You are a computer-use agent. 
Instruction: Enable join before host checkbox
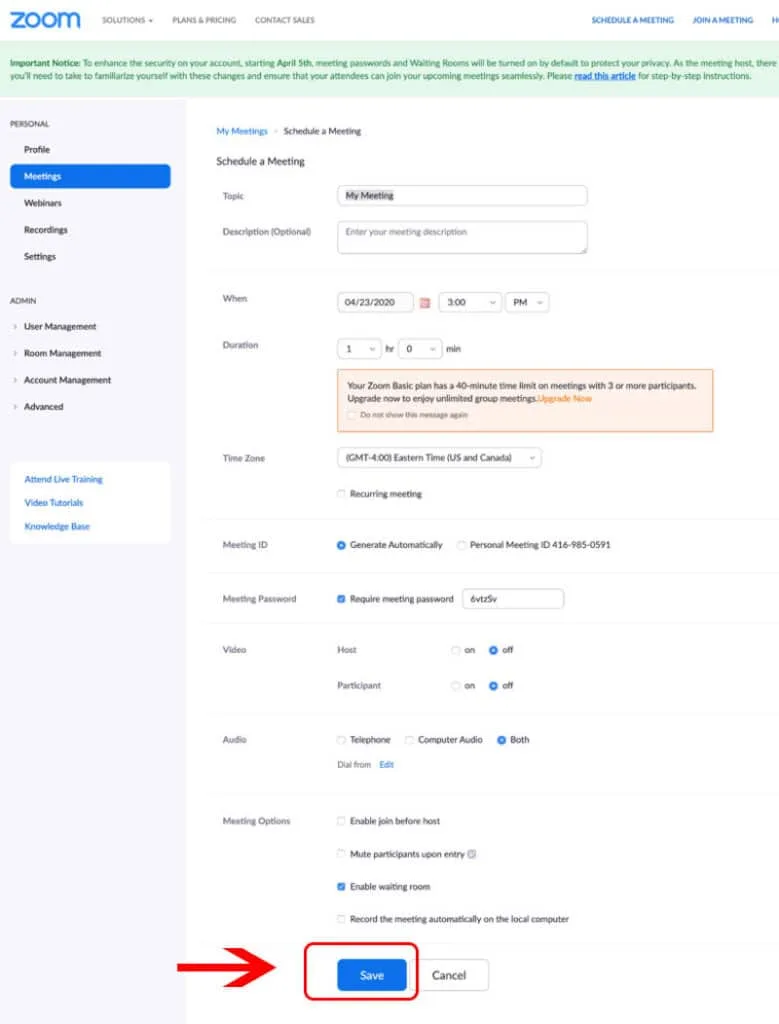tap(341, 821)
